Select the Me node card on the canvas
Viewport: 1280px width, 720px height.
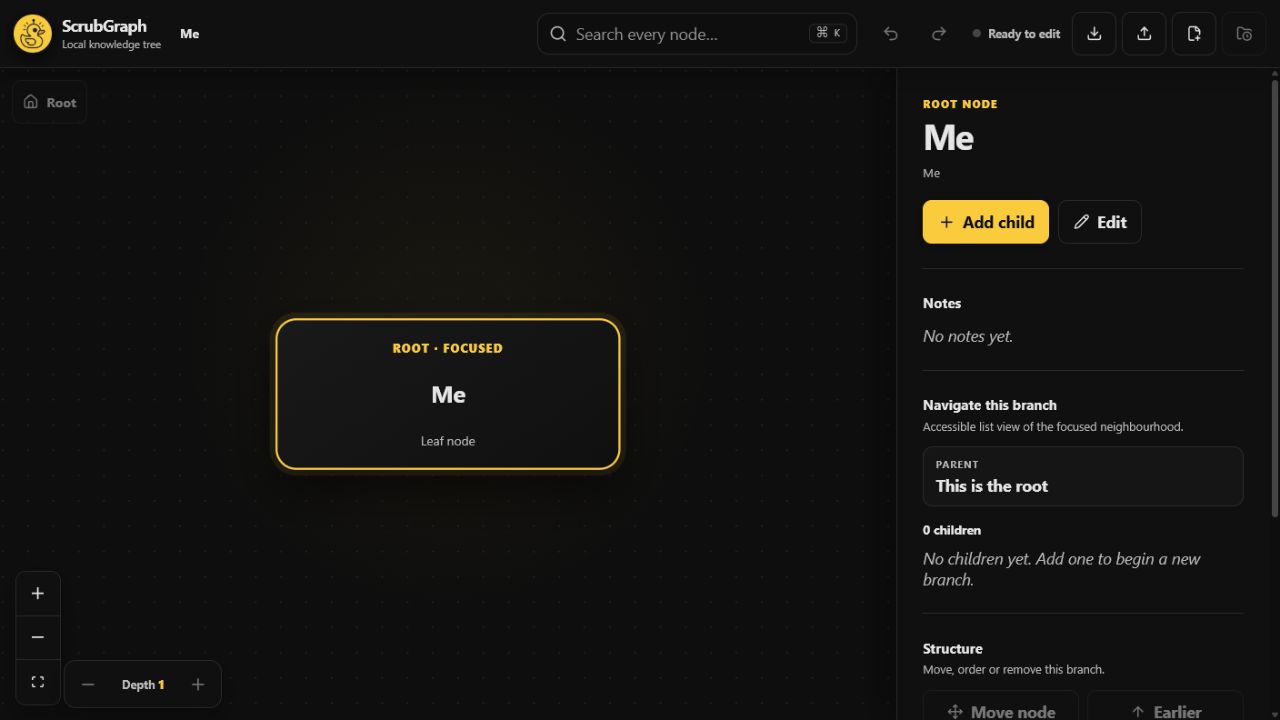tap(448, 394)
